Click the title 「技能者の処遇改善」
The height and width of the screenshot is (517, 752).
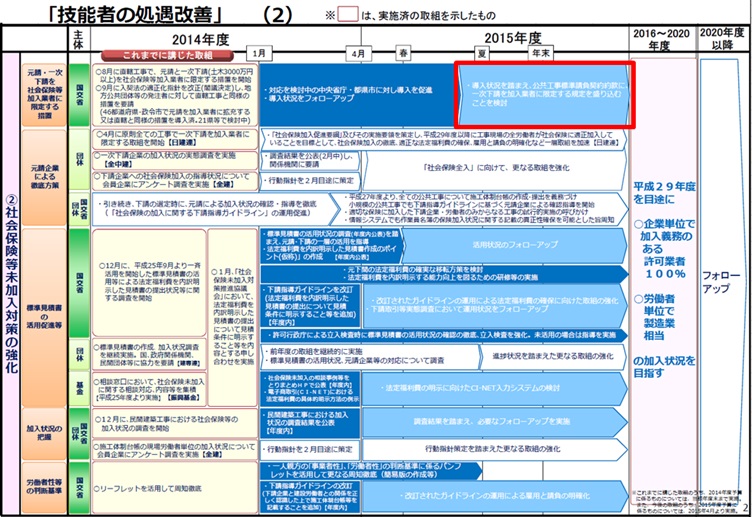136,14
